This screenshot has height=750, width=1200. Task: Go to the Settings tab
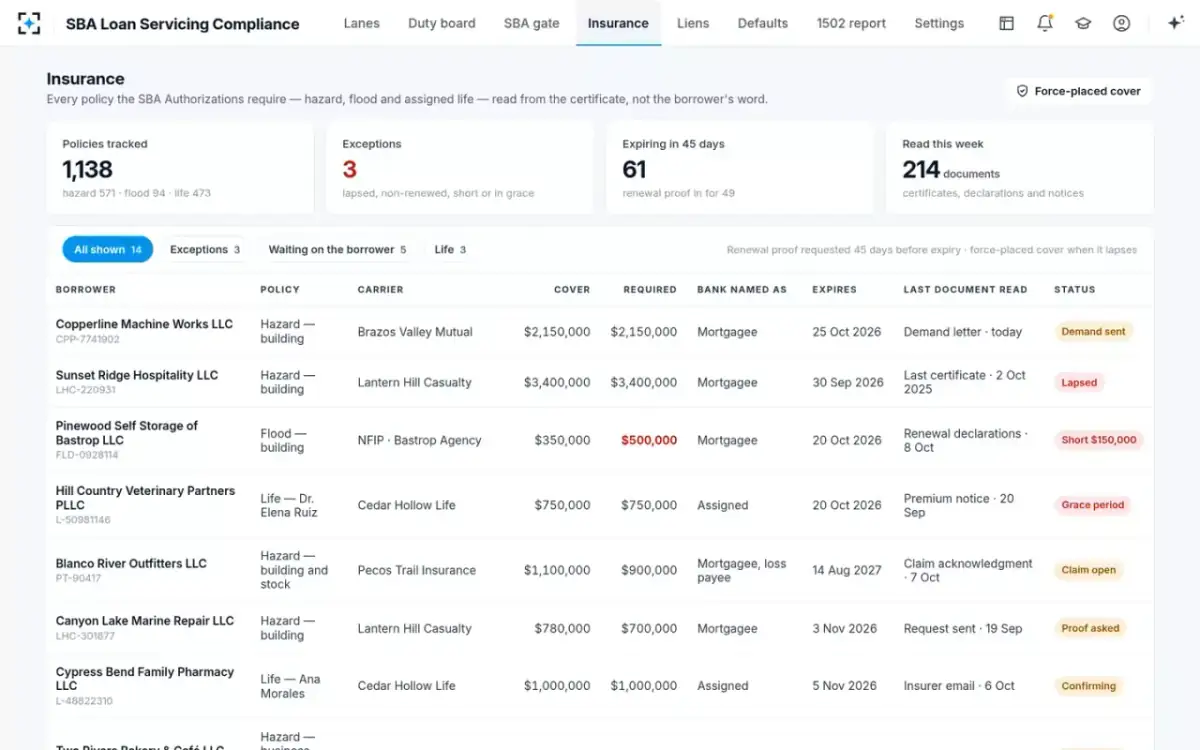tap(939, 23)
